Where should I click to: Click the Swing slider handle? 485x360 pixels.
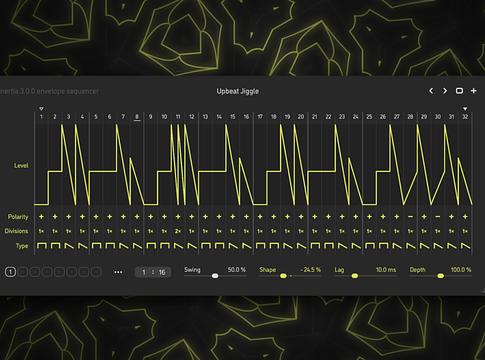[215, 276]
